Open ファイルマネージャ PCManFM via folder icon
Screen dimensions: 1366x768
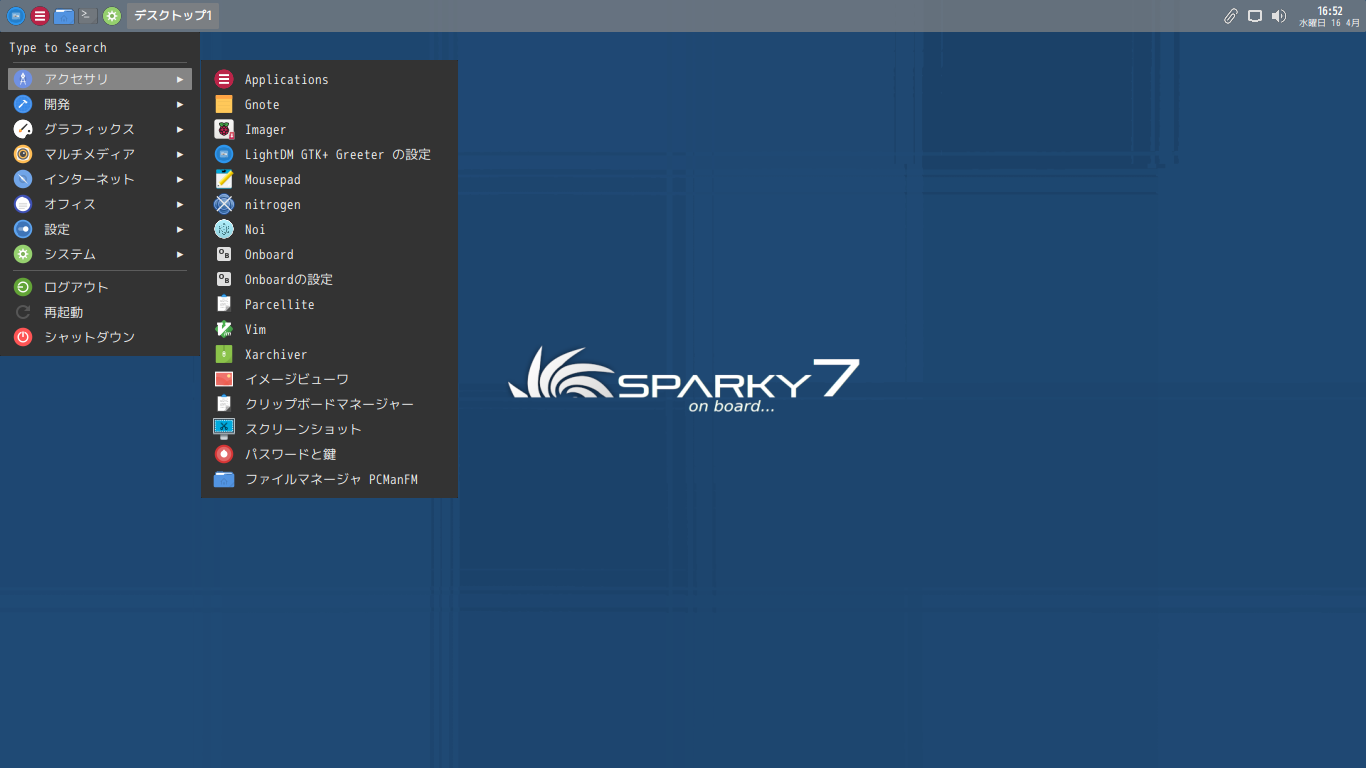pos(224,479)
